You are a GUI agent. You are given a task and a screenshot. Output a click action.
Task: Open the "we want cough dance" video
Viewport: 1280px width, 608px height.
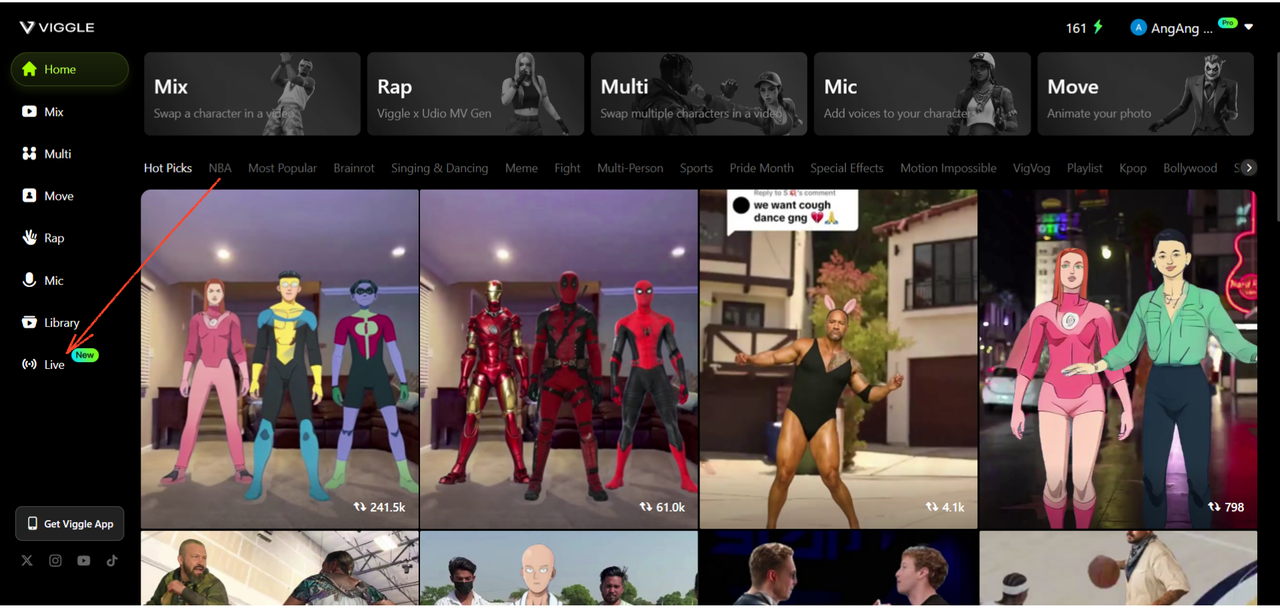pyautogui.click(x=838, y=359)
